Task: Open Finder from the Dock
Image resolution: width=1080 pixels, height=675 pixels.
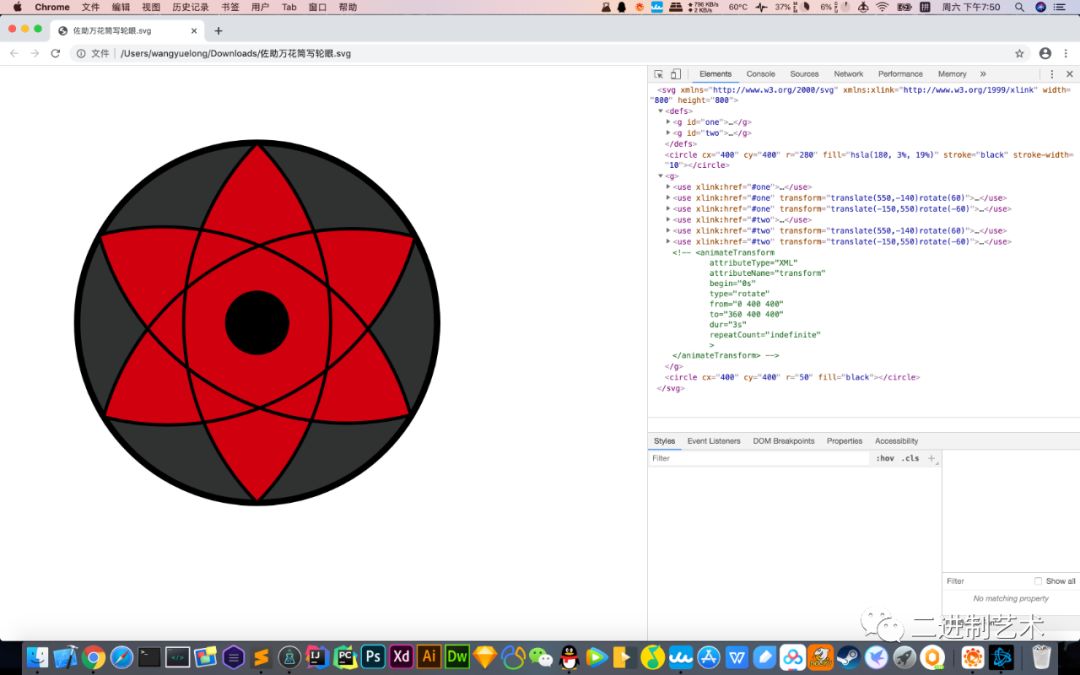Action: (x=37, y=656)
